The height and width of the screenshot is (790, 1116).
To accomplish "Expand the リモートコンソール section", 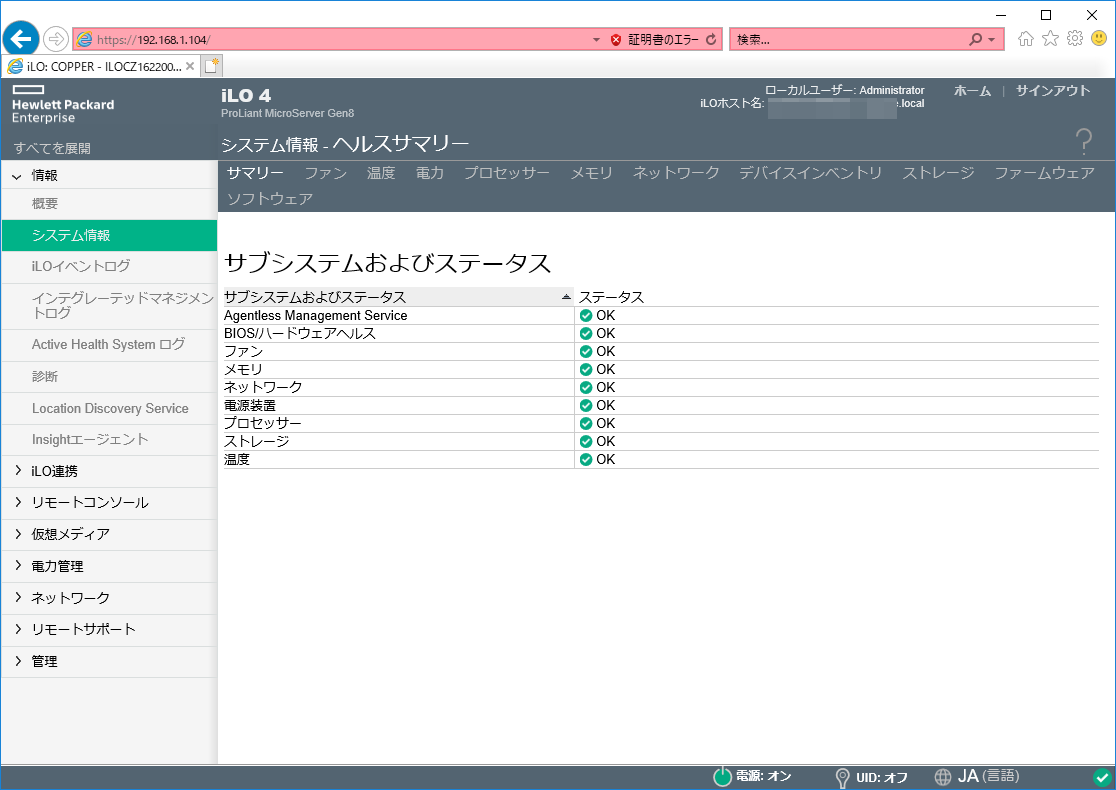I will click(18, 502).
